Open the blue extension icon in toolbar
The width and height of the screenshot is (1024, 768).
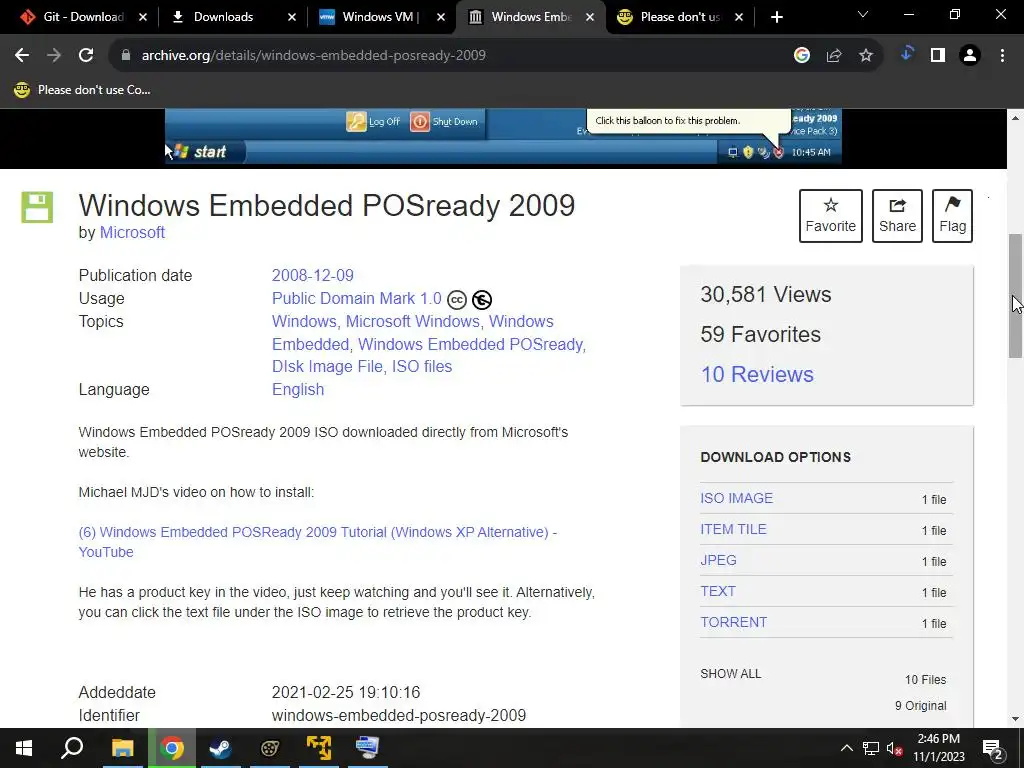(906, 54)
